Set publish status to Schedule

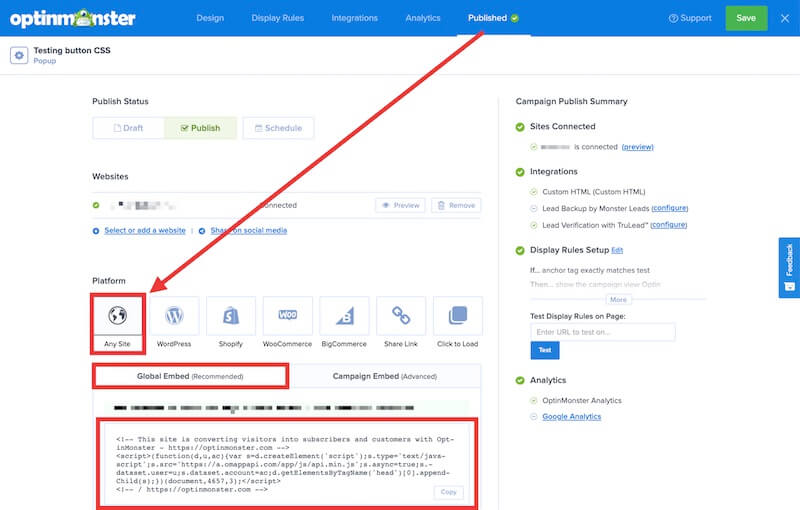[279, 128]
